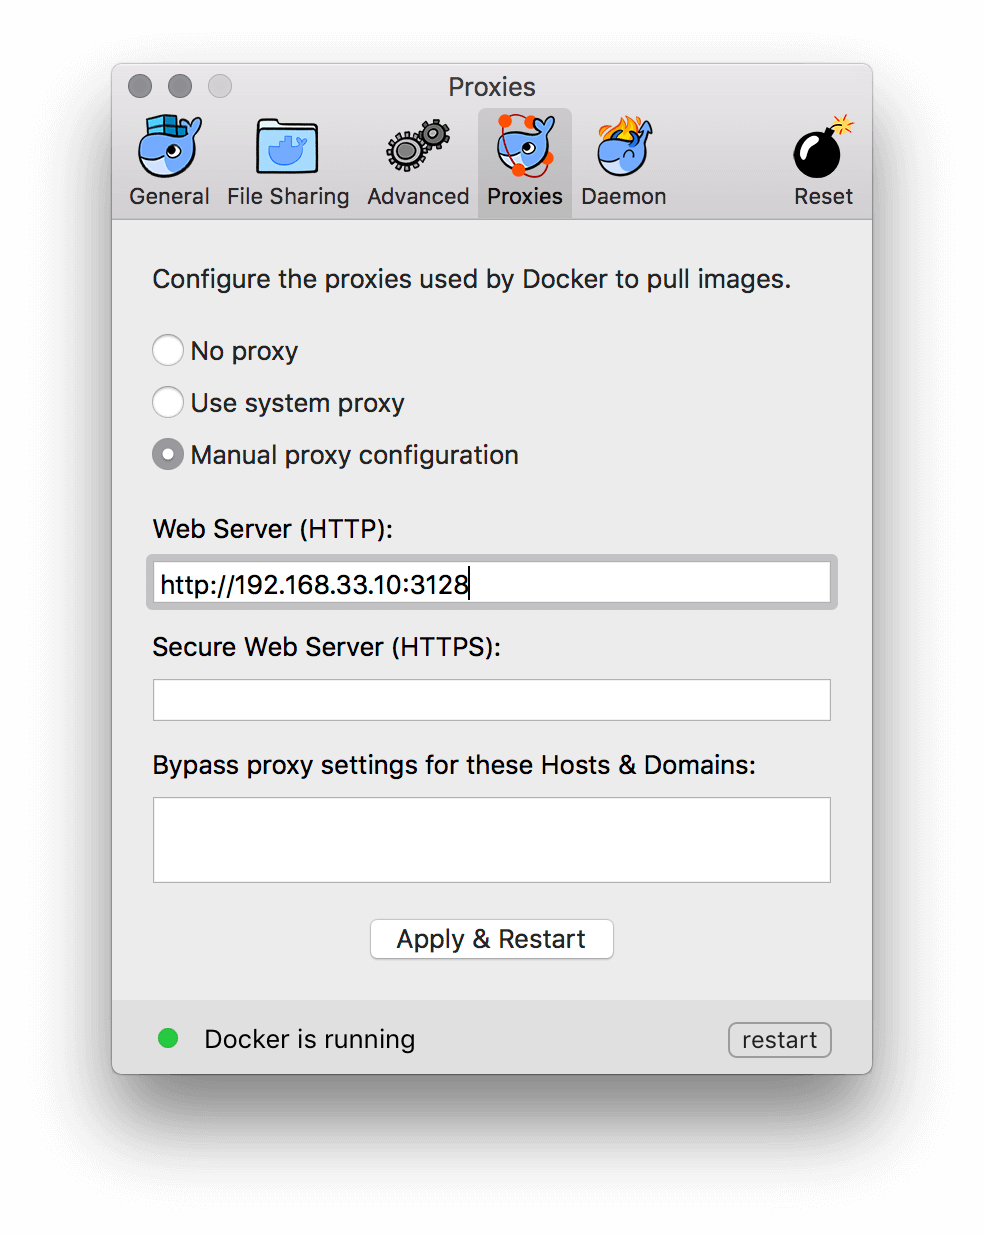This screenshot has height=1234, width=984.
Task: Switch to the Daemon tab label
Action: [x=624, y=196]
